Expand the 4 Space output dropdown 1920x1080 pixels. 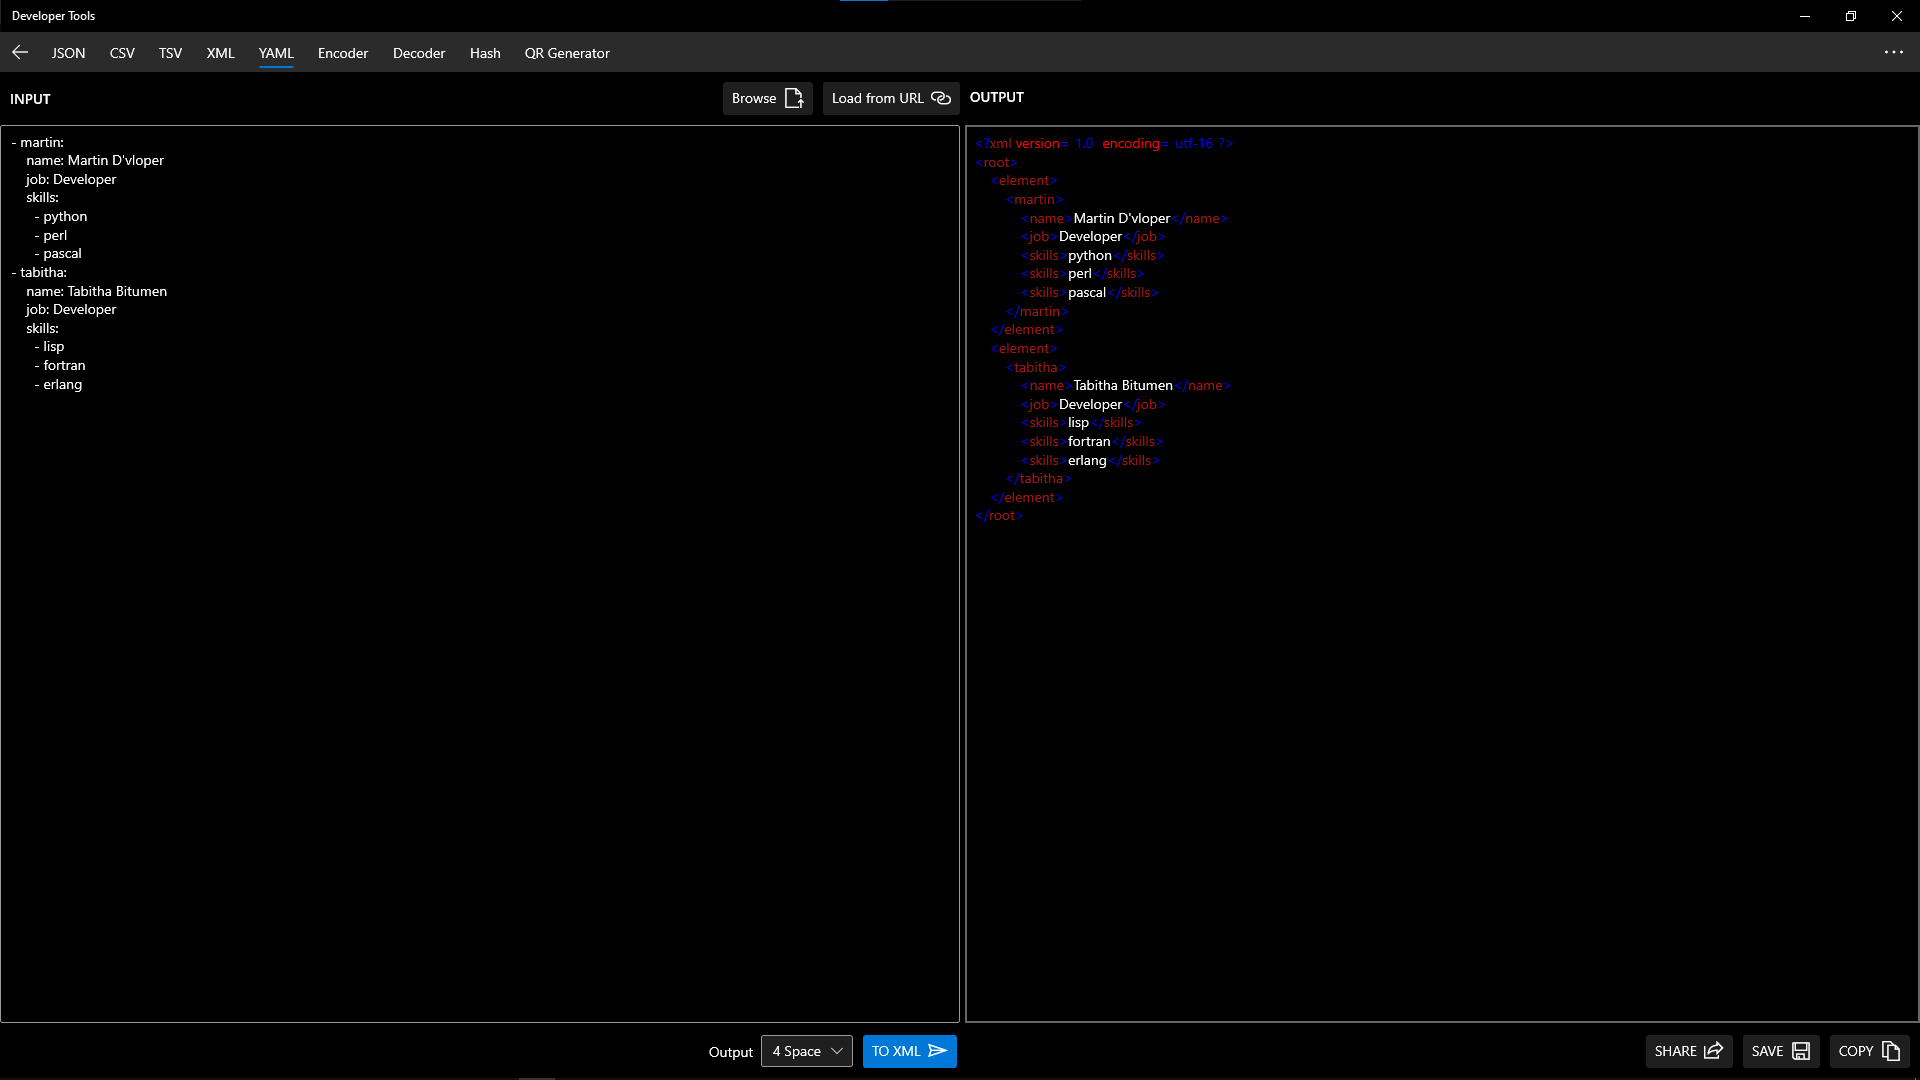pyautogui.click(x=806, y=1051)
